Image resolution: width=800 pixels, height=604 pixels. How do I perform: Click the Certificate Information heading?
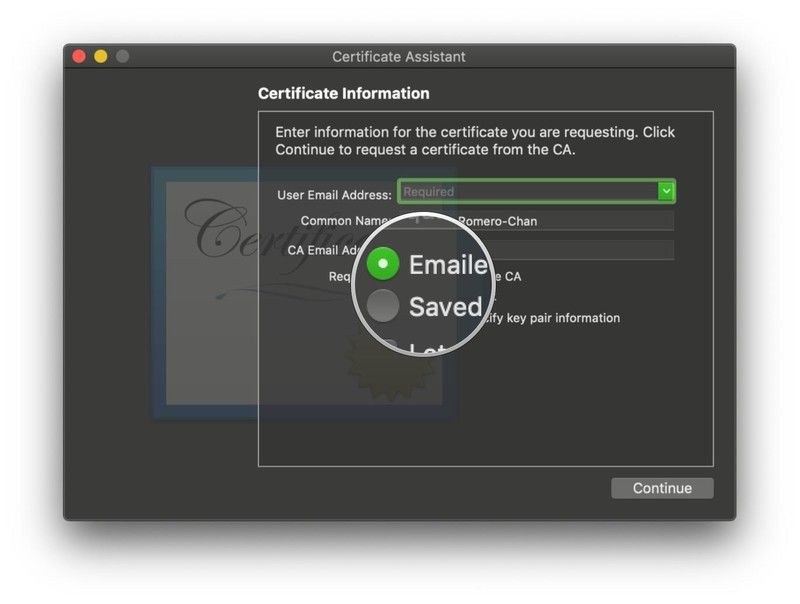343,93
